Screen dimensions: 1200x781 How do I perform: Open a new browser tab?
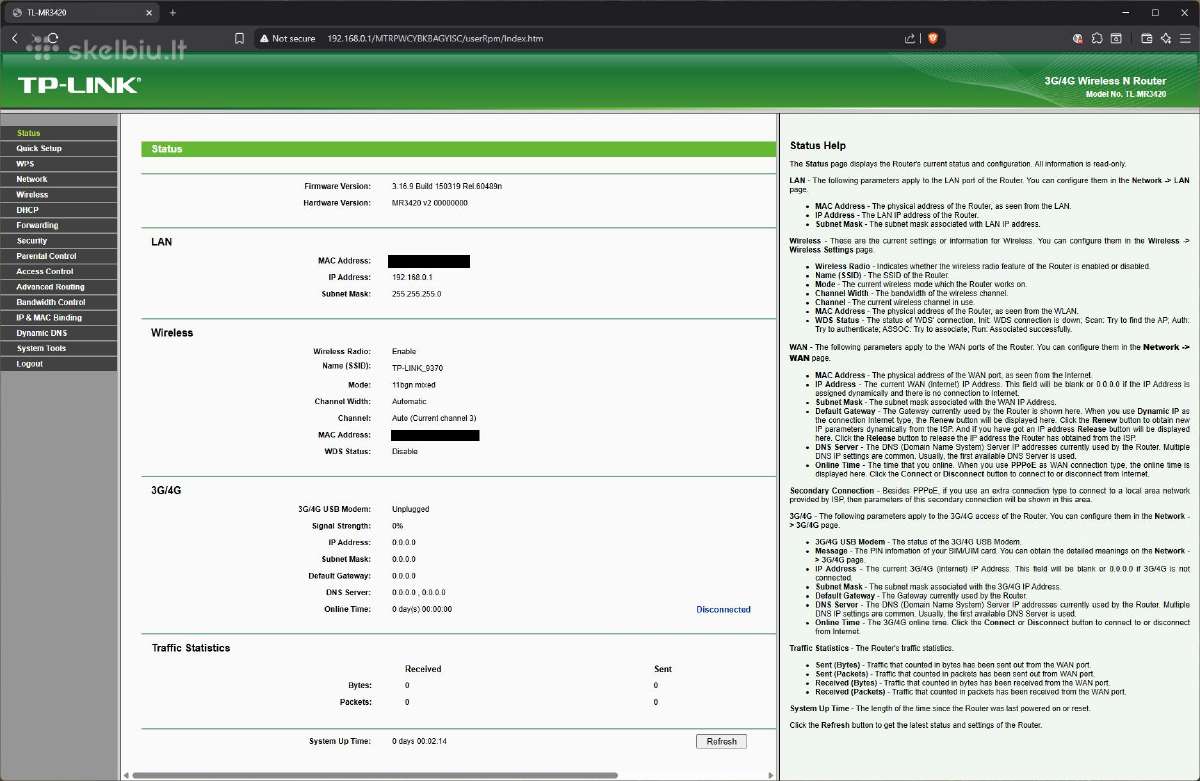(x=172, y=12)
